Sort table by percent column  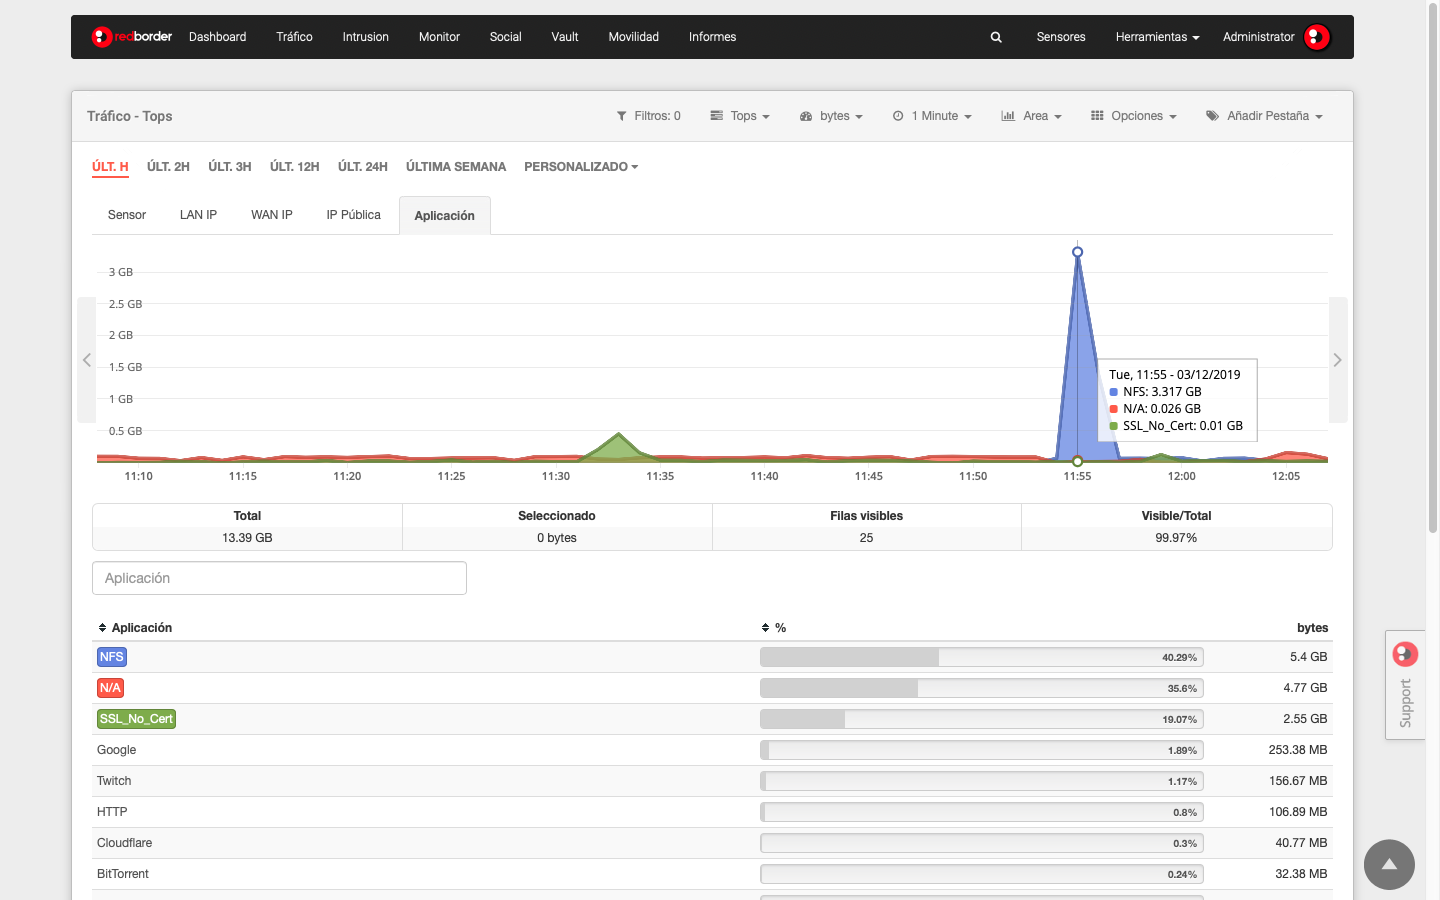pyautogui.click(x=774, y=628)
